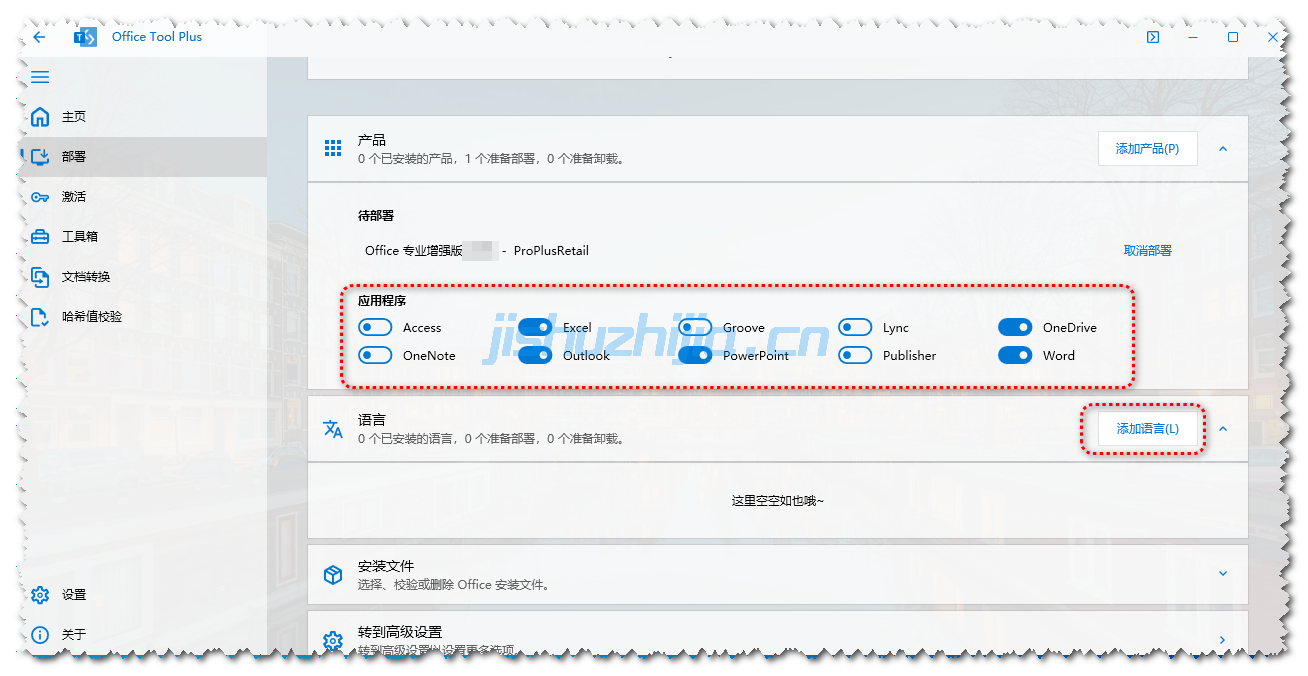Minimize the Office Tool Plus window

(1193, 37)
